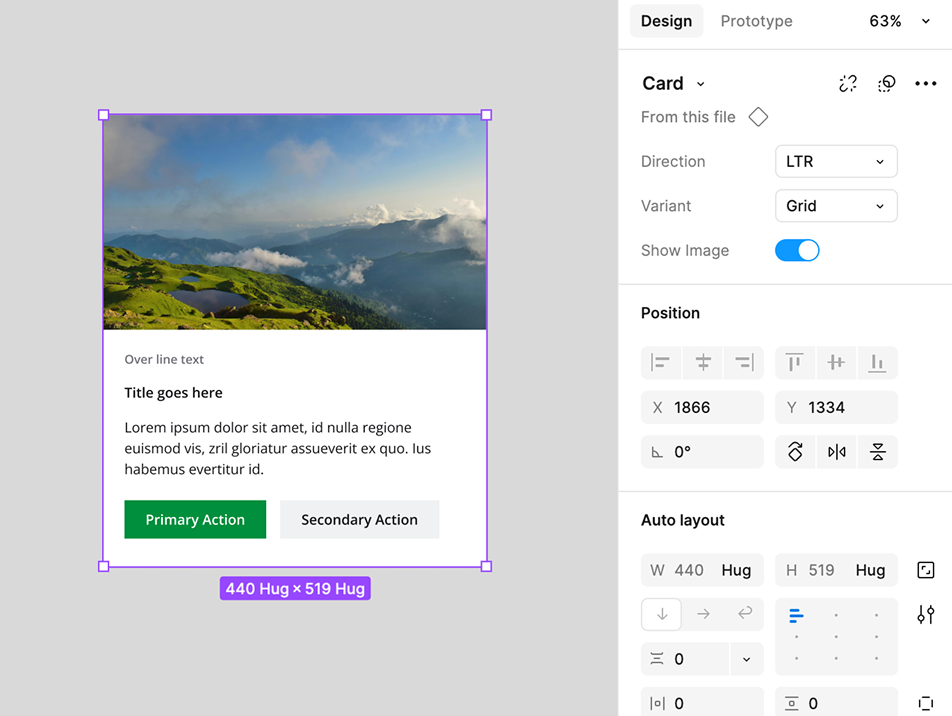
Task: Click the top-right selection handle
Action: [x=486, y=115]
